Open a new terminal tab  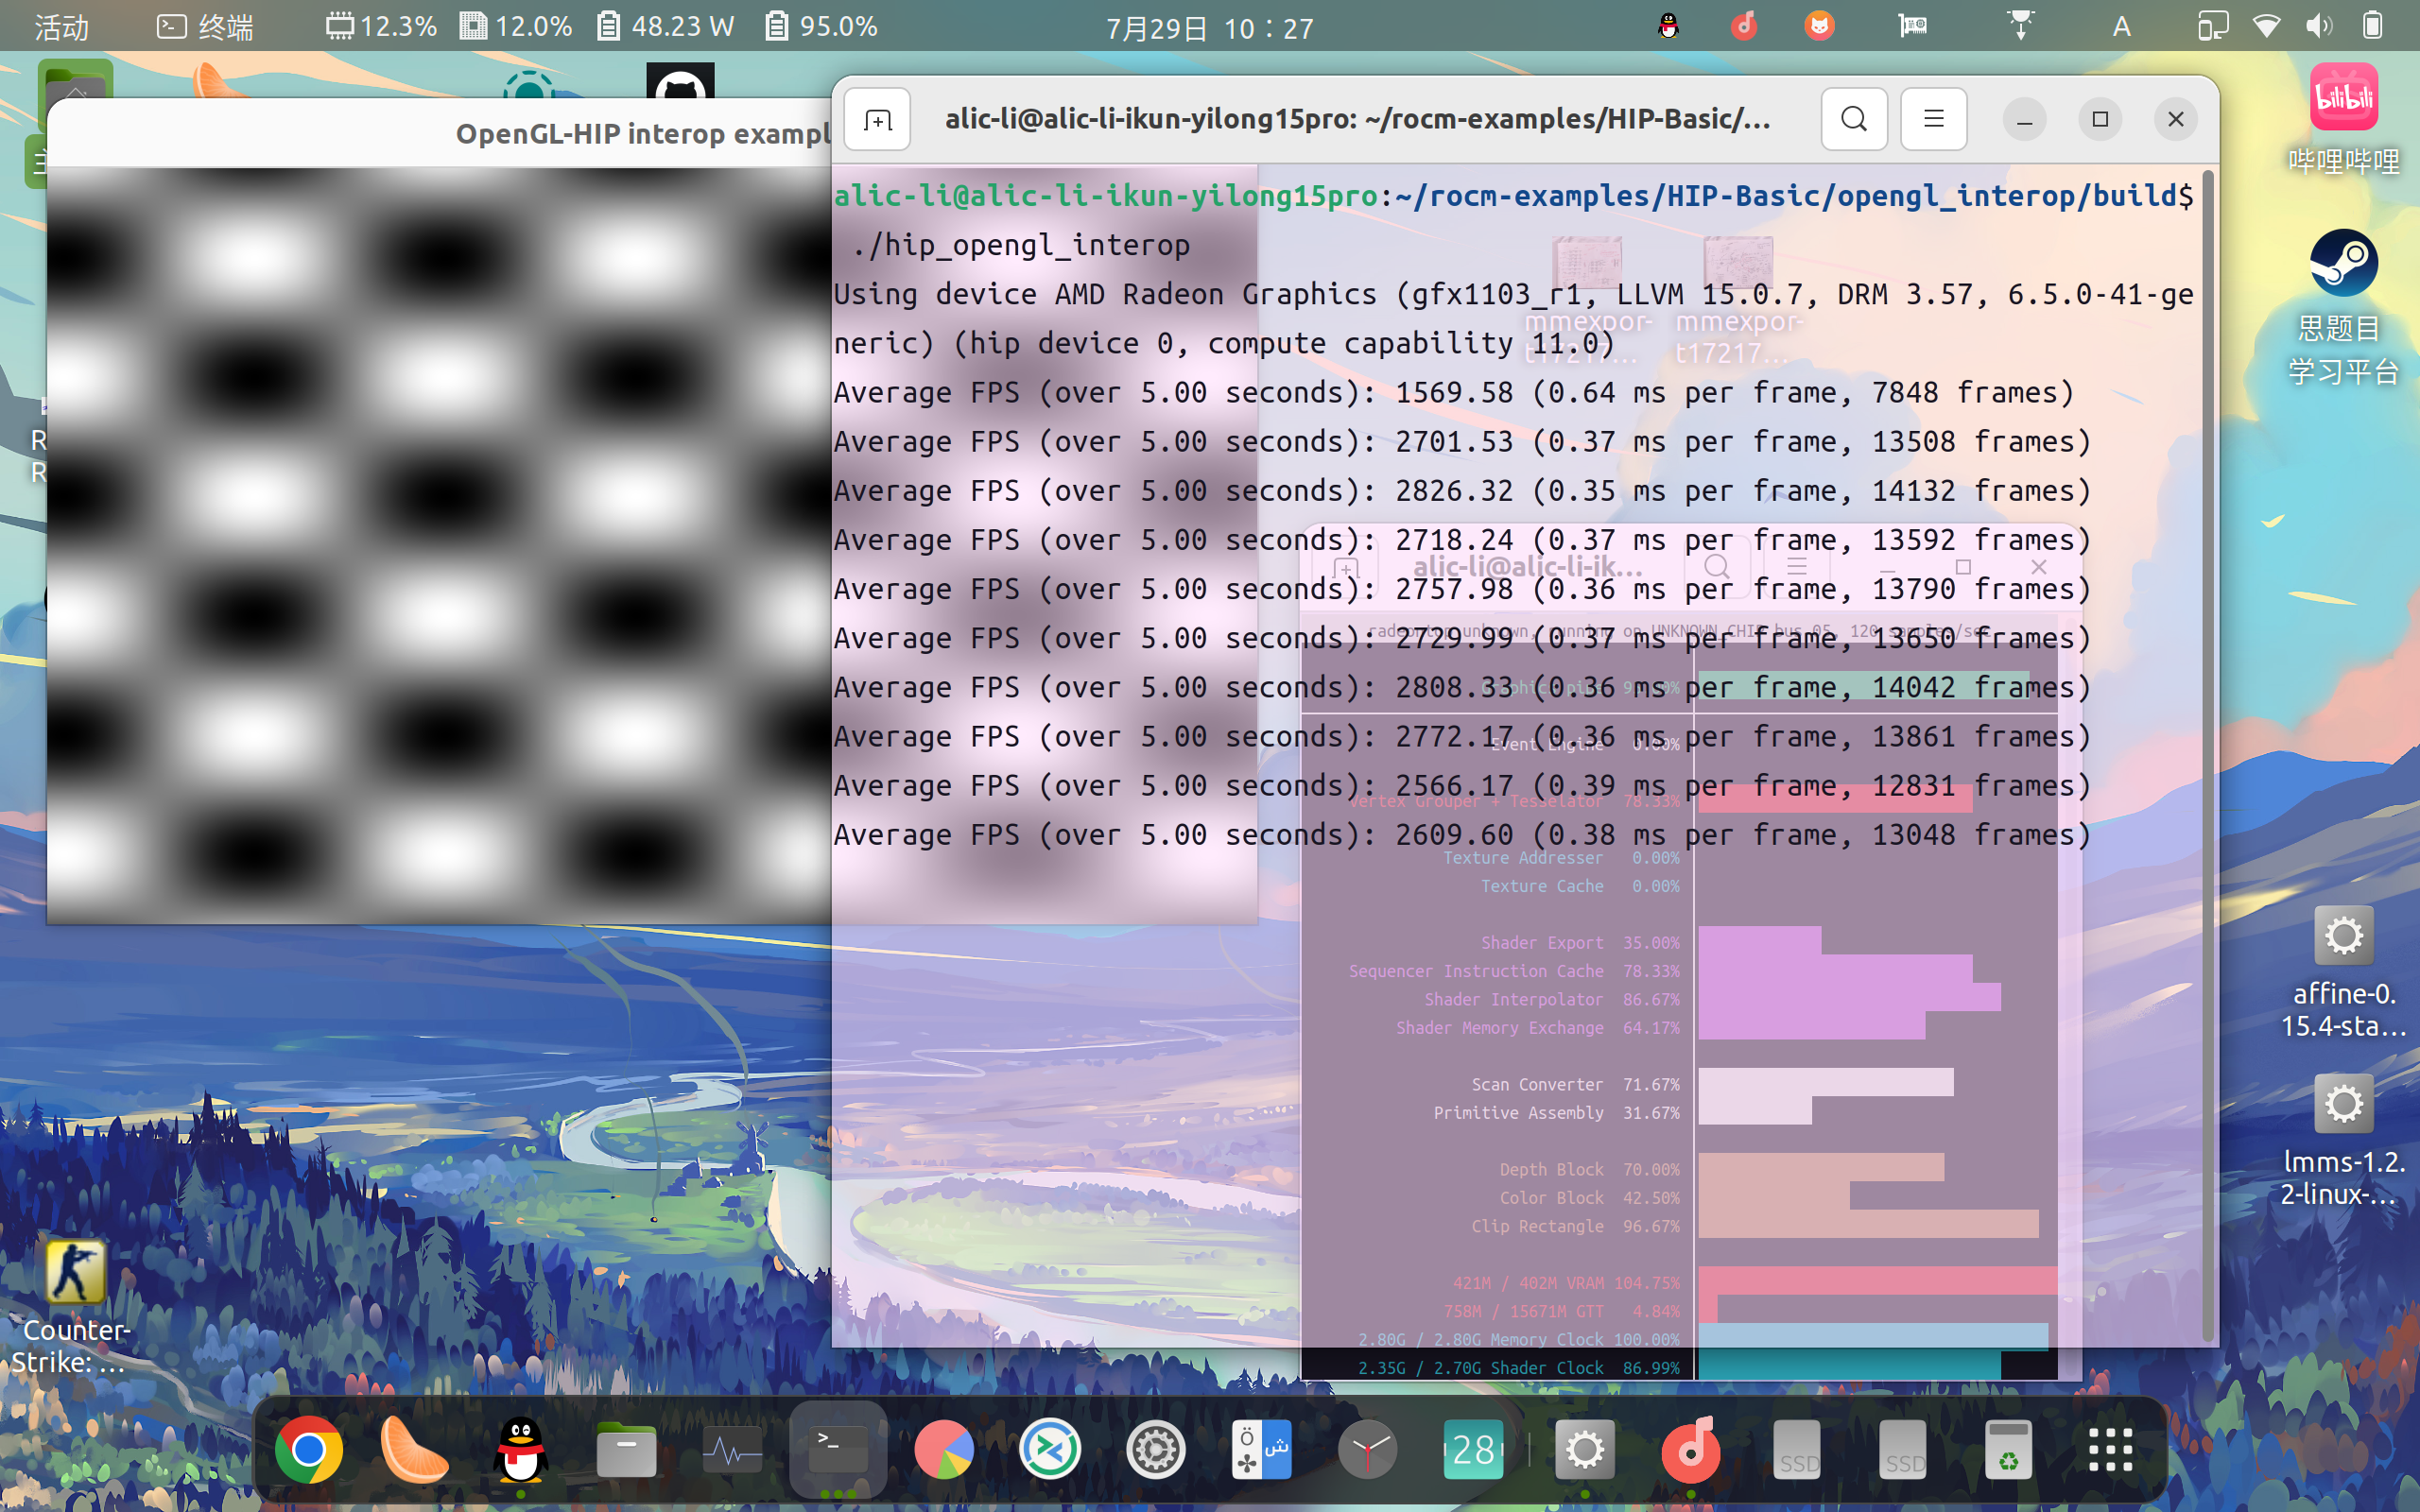877,120
